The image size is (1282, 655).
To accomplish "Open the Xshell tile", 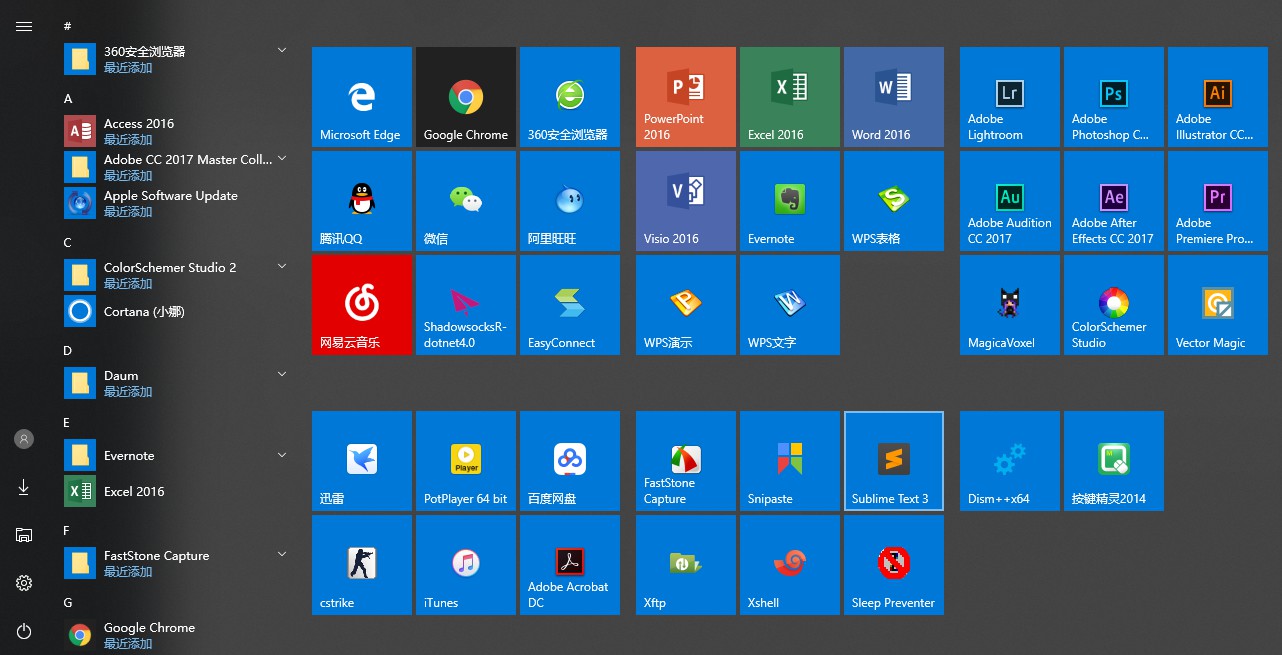I will 789,565.
